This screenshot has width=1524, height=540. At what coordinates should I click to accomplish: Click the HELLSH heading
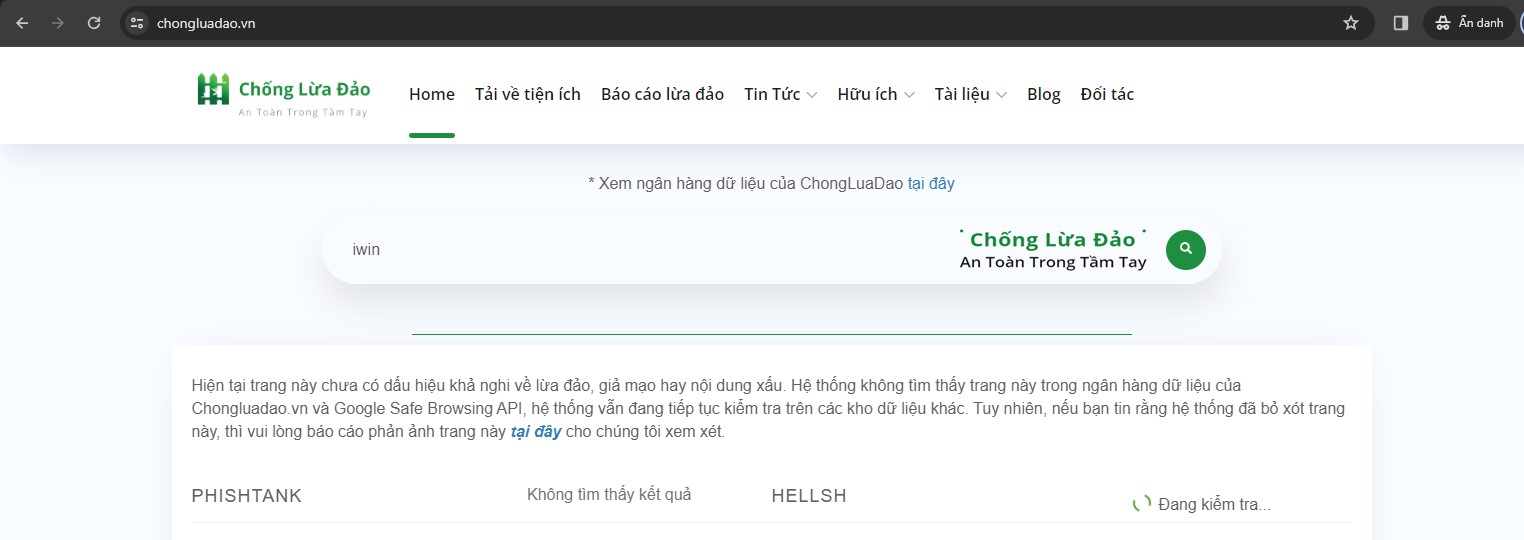point(809,496)
